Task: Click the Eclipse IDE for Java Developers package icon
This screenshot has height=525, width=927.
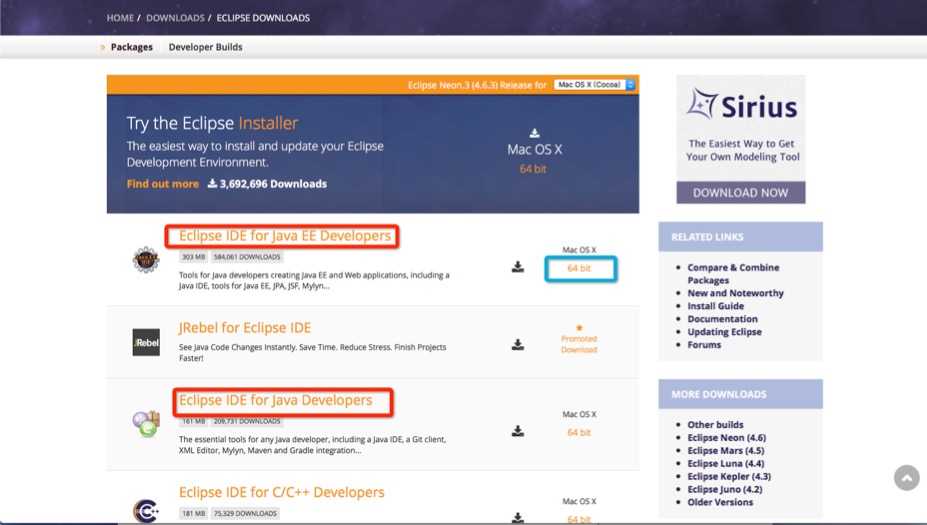Action: pos(146,423)
